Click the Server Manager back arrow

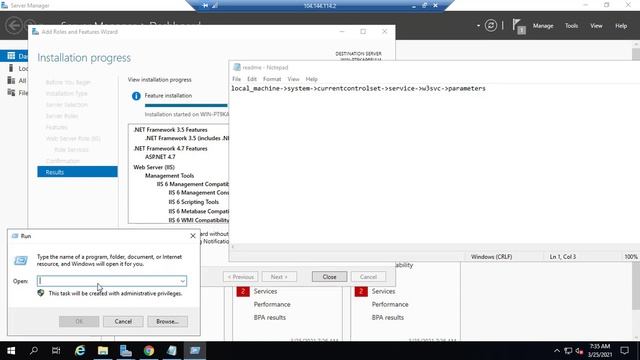(x=14, y=25)
